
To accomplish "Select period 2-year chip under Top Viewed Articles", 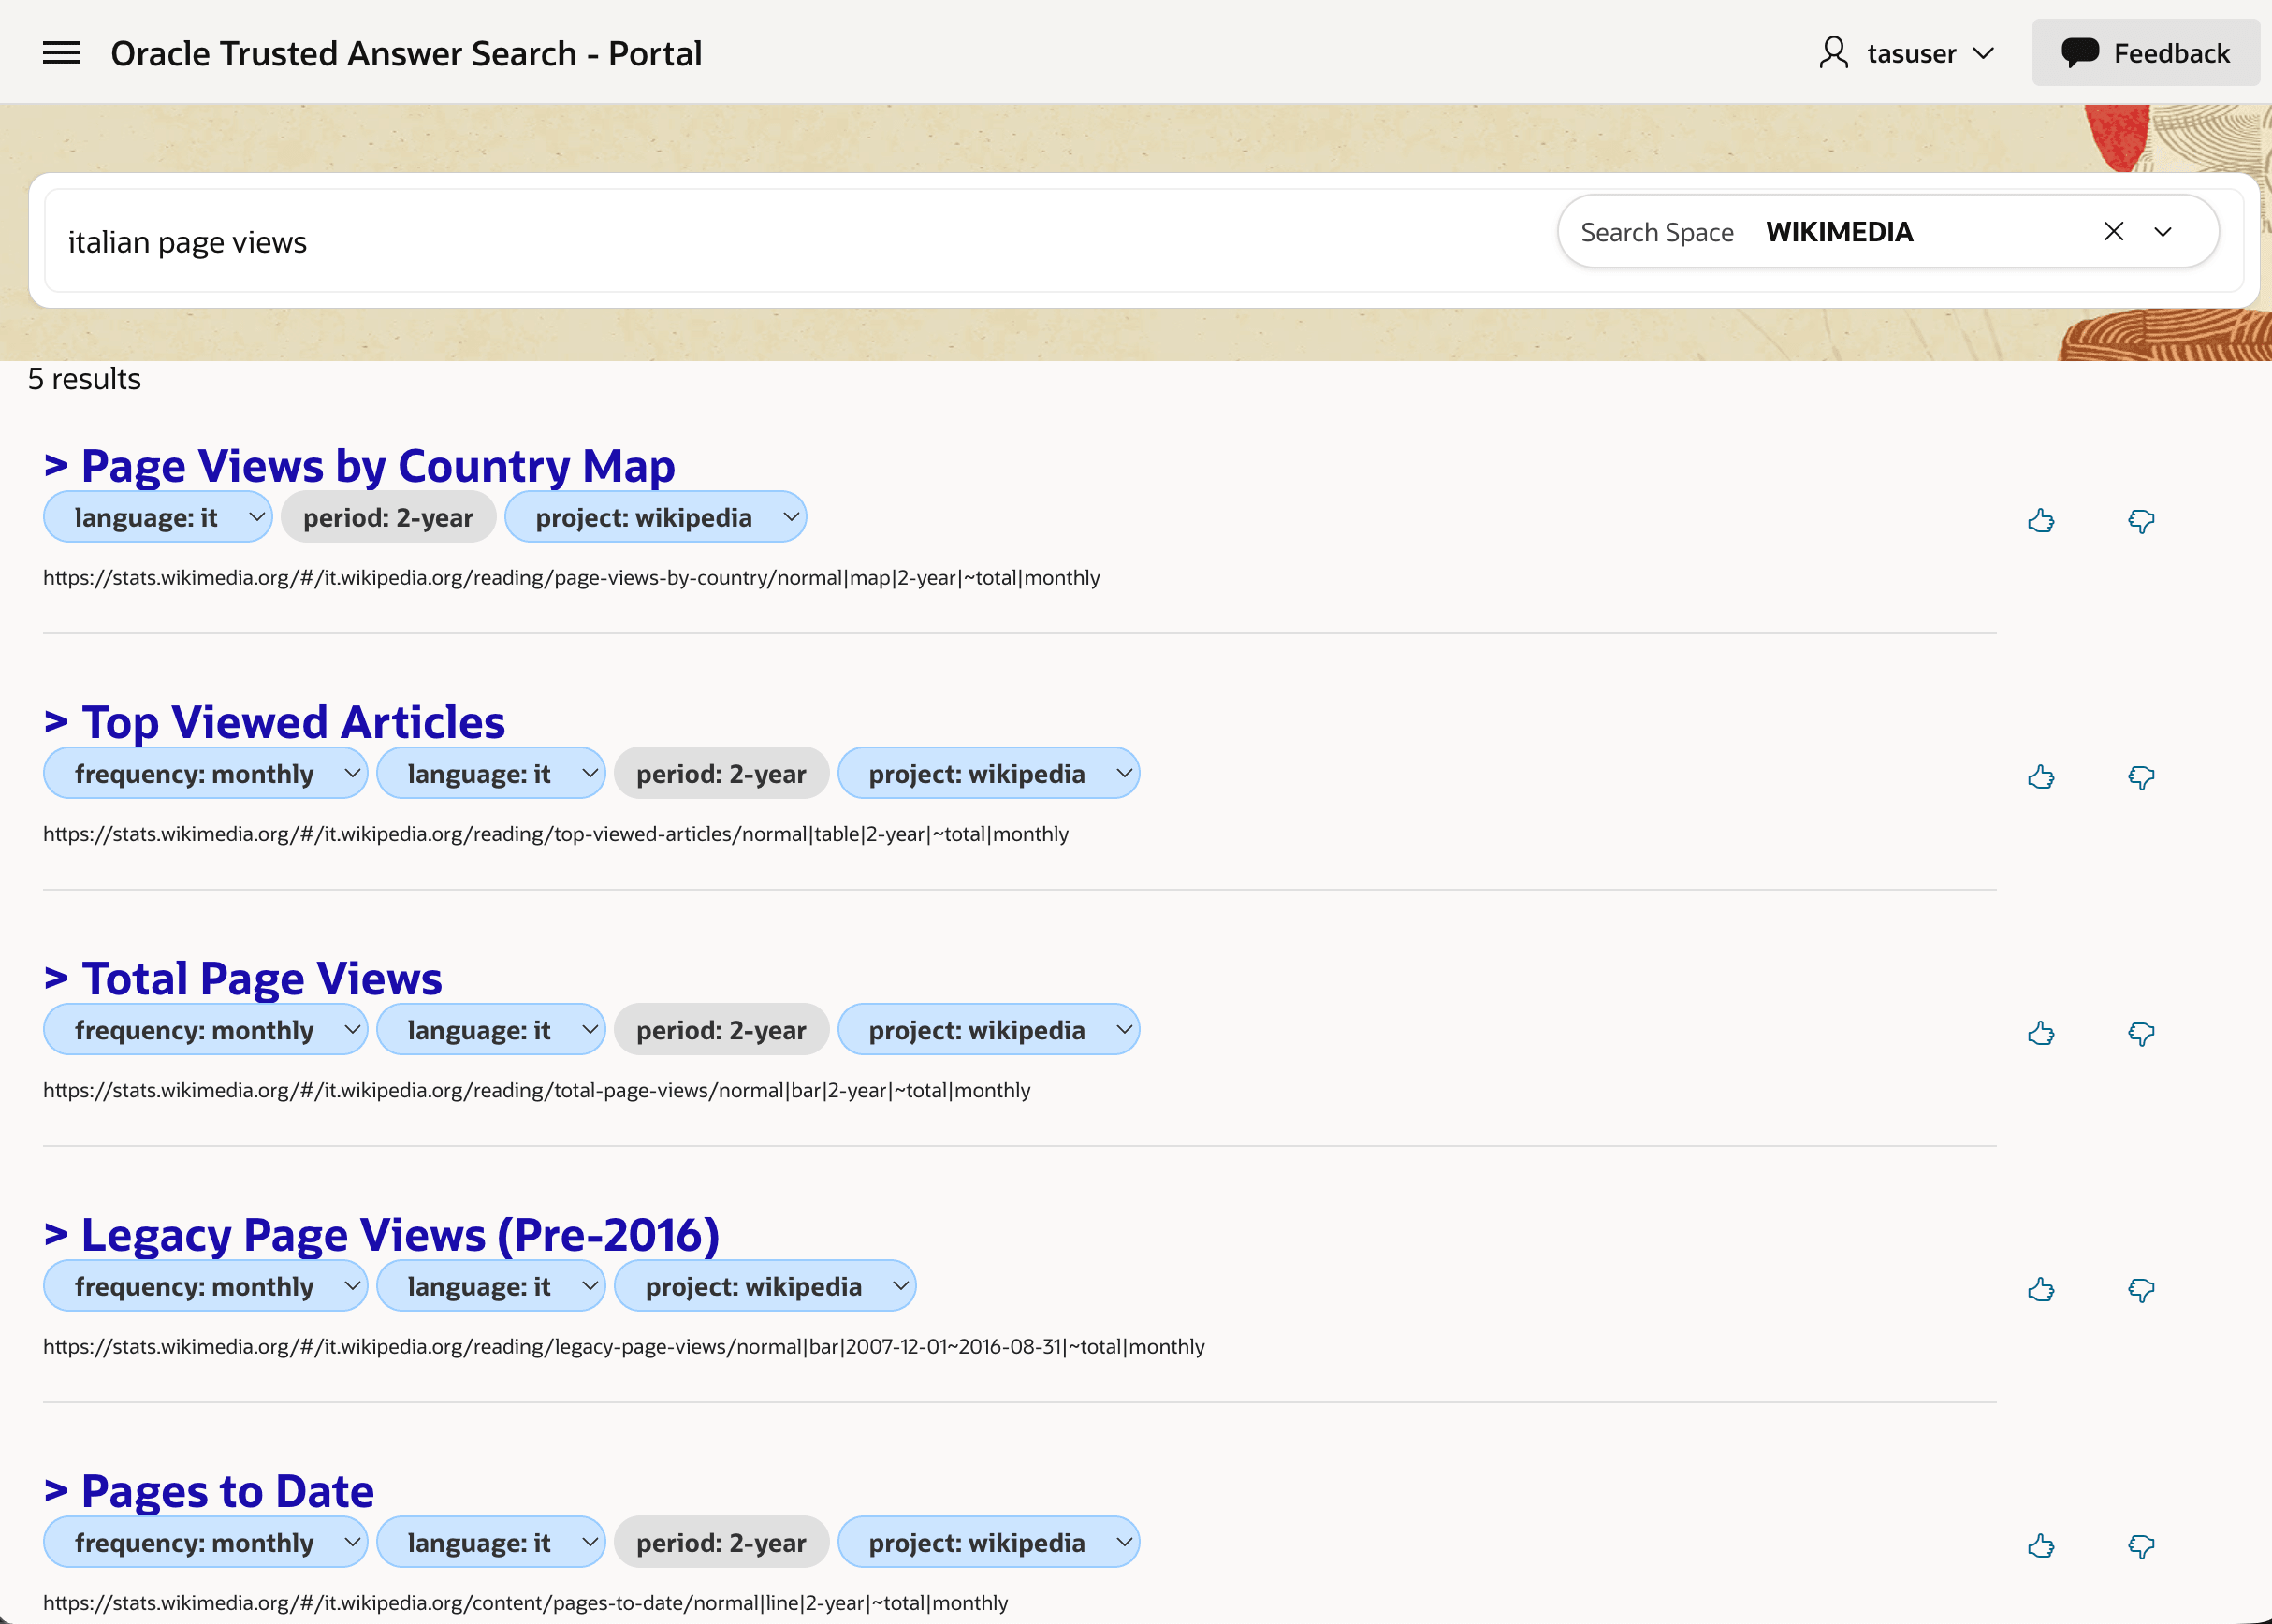I will coord(721,773).
